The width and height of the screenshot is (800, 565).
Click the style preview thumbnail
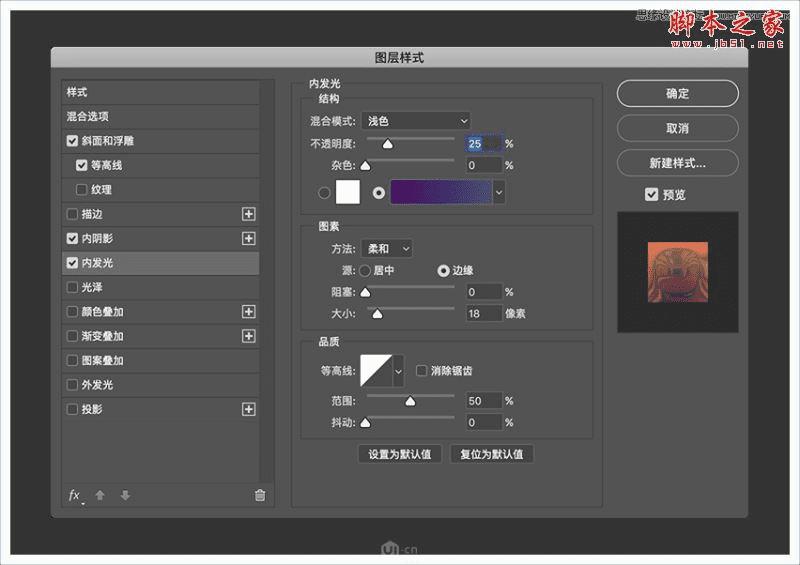pos(678,272)
